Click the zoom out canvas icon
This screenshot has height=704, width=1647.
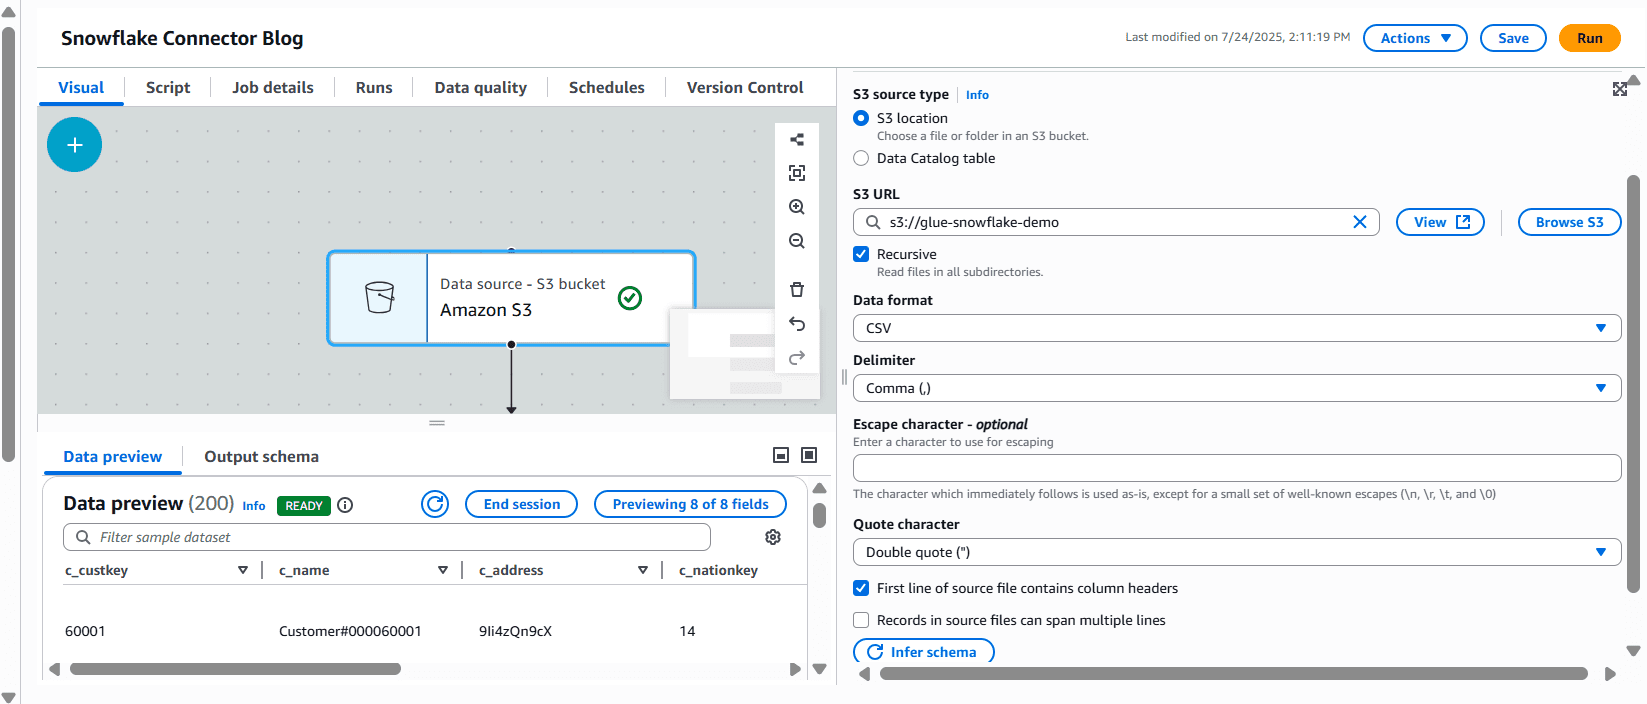tap(797, 241)
